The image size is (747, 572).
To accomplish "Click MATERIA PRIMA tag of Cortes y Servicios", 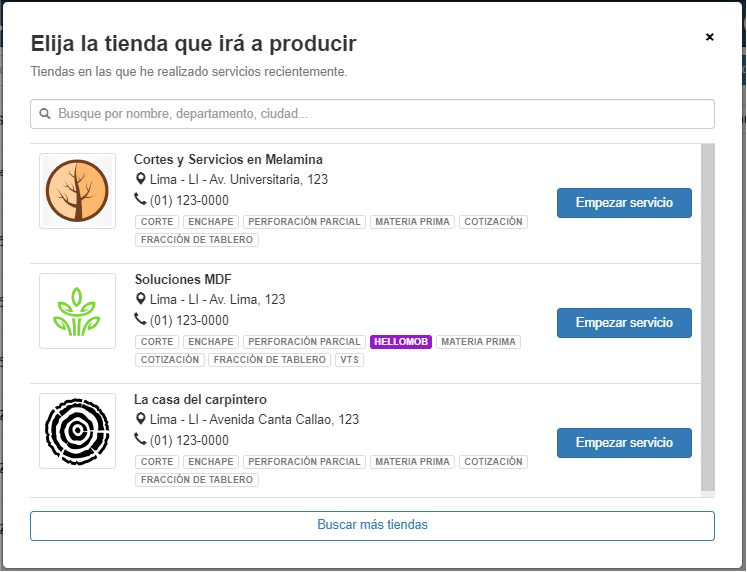I will coord(412,222).
